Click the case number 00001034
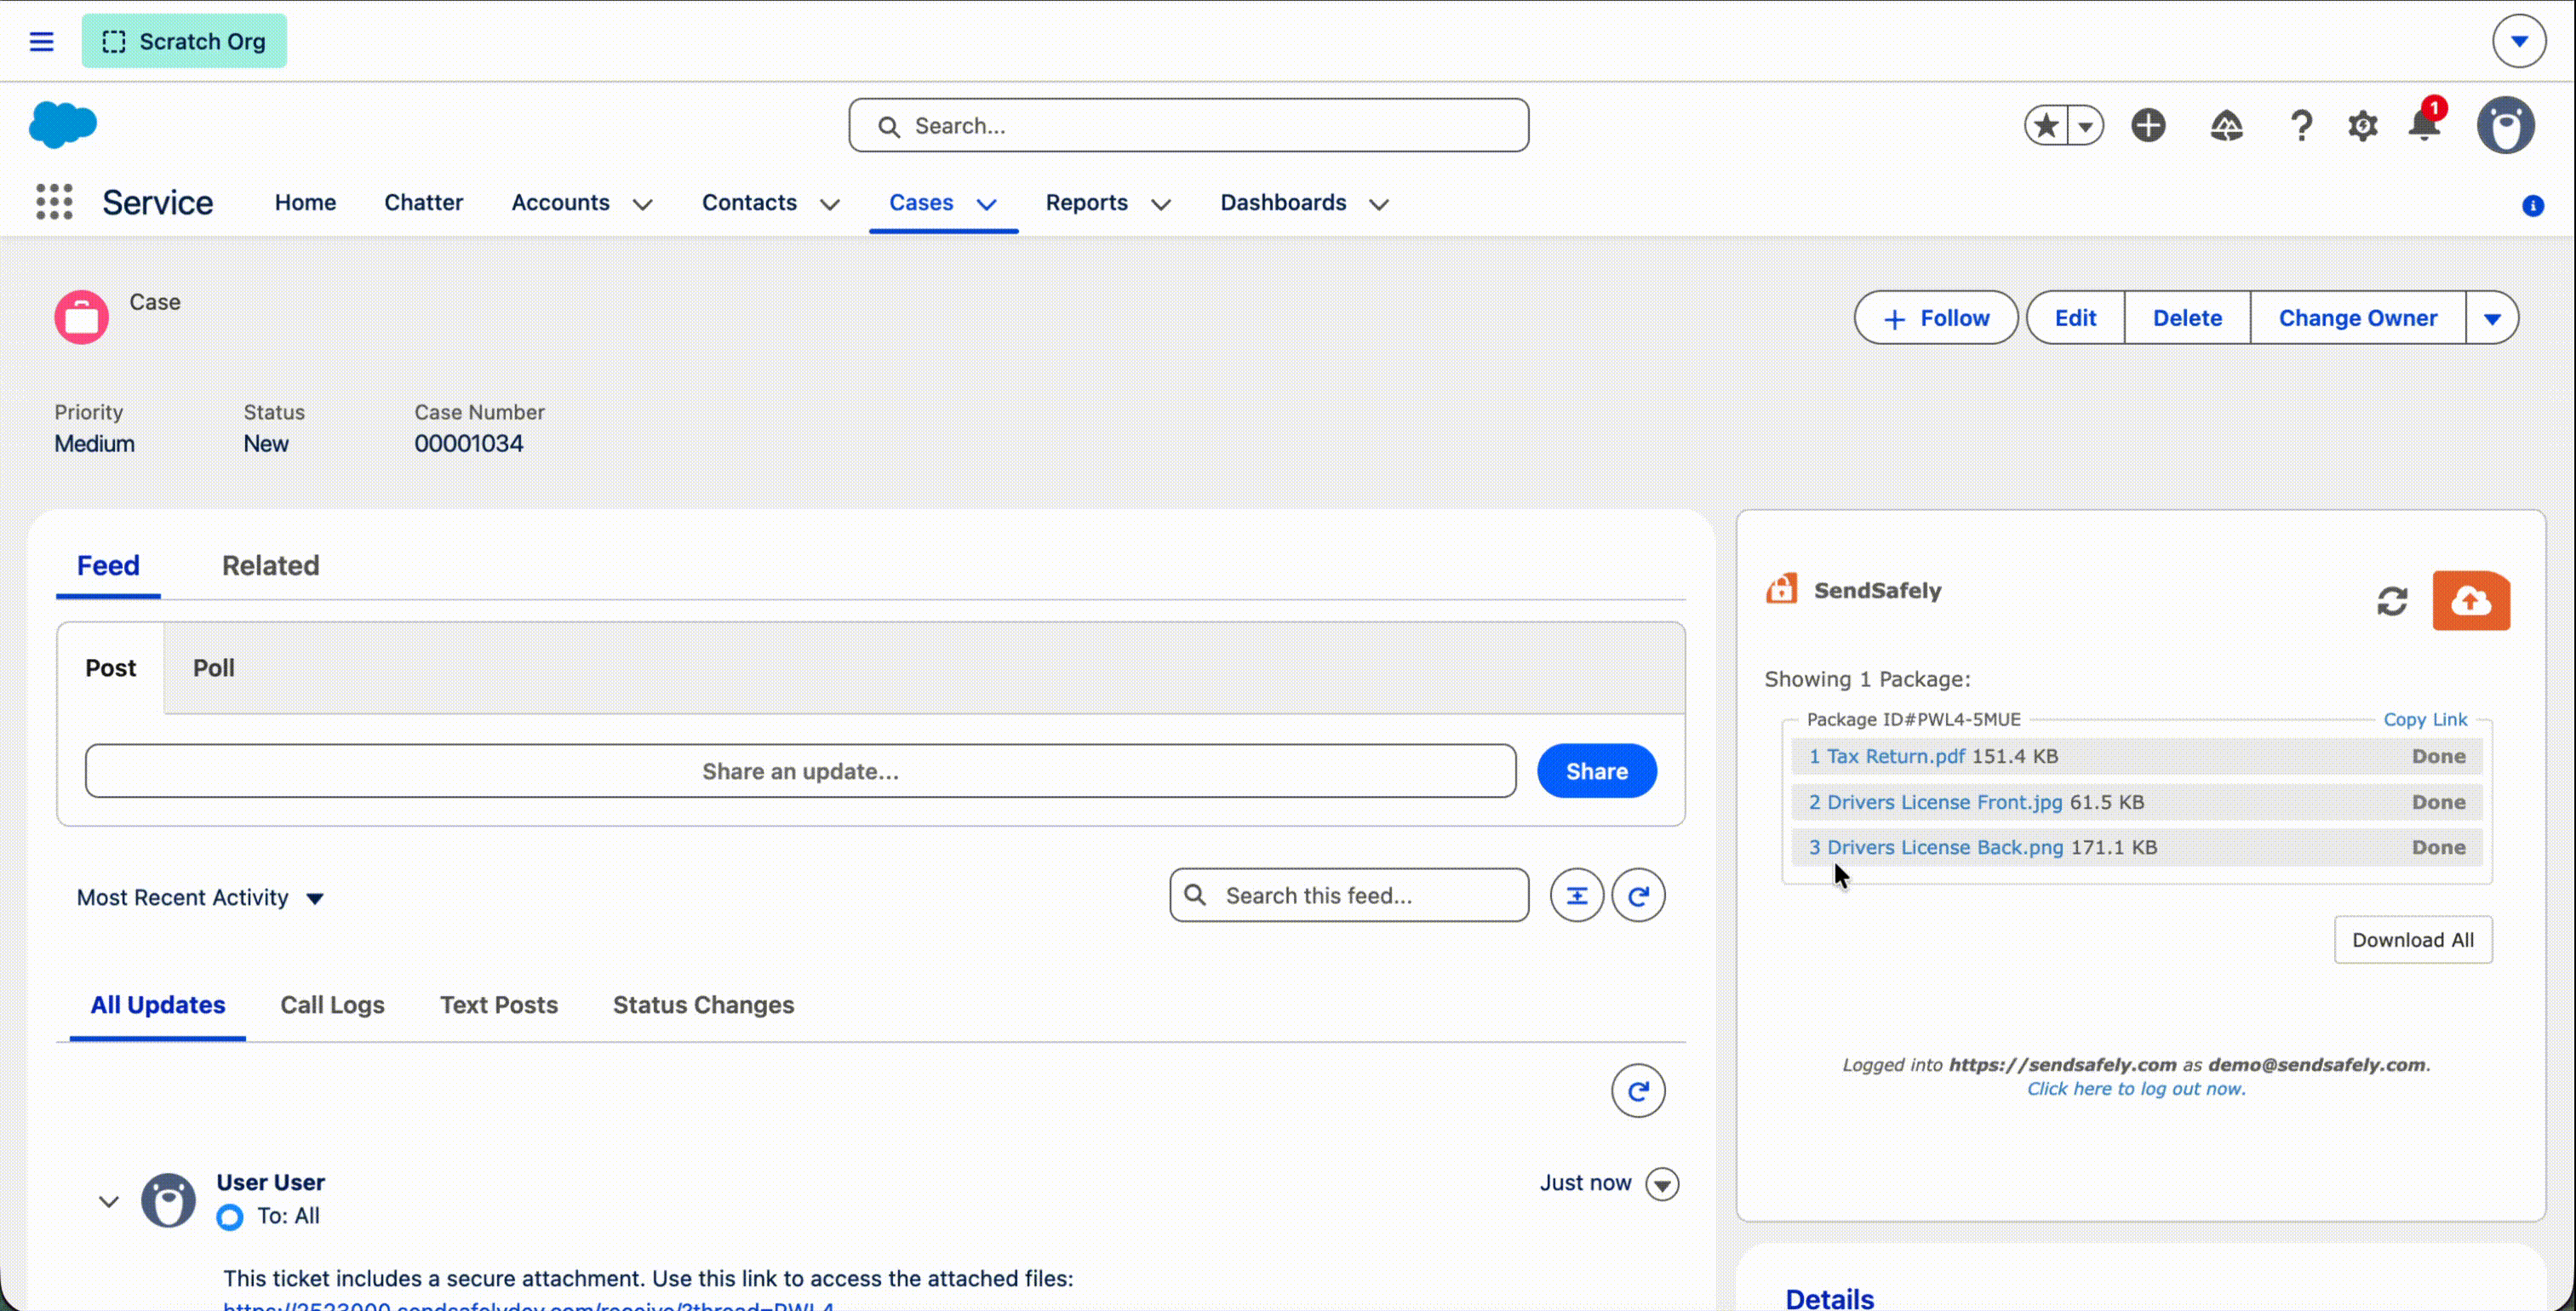The image size is (2576, 1311). 468,443
